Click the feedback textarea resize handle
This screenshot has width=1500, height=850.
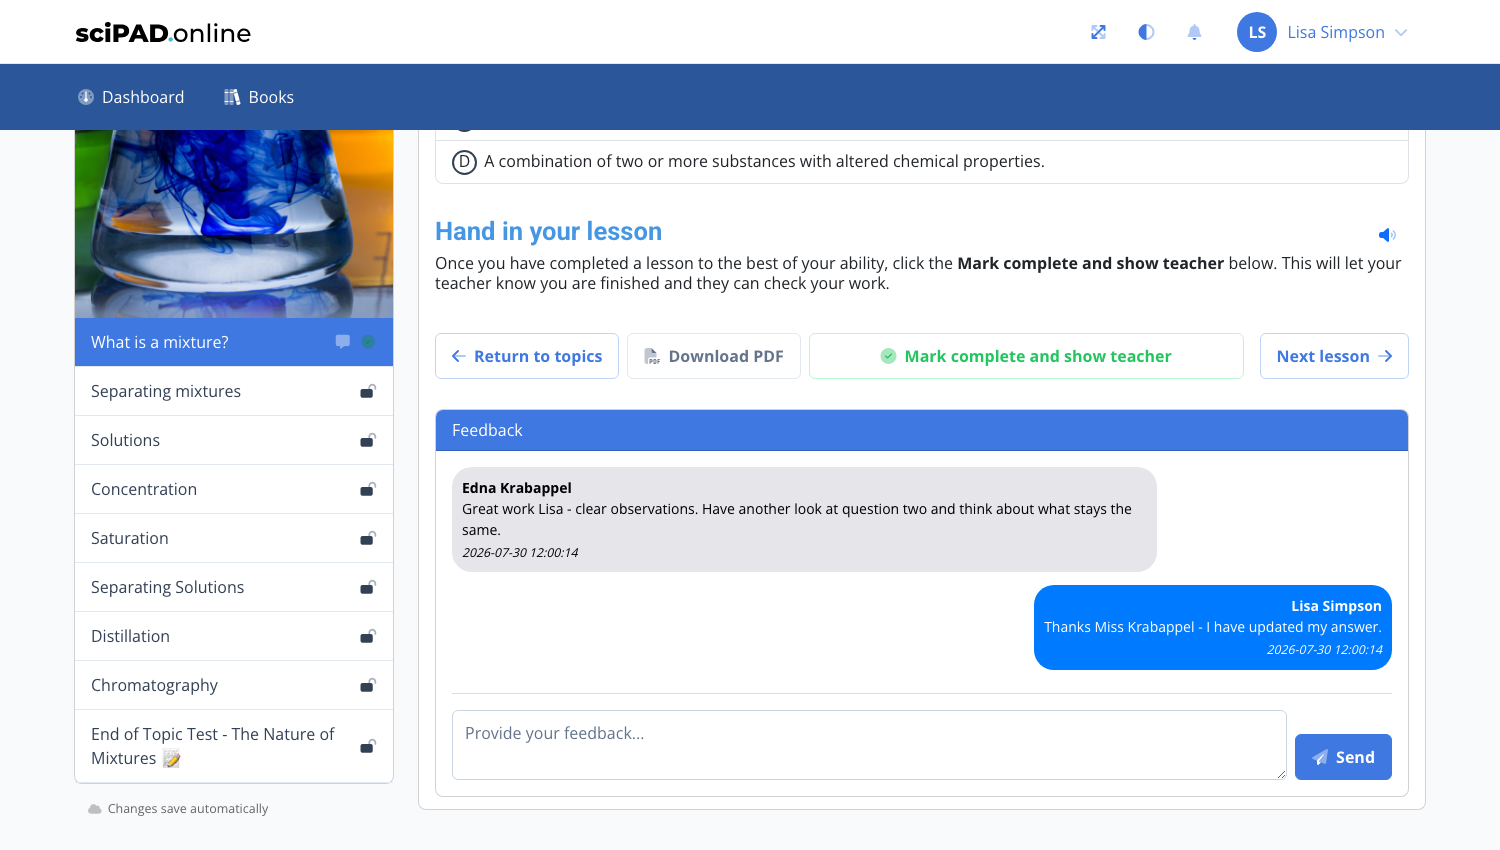tap(1281, 774)
